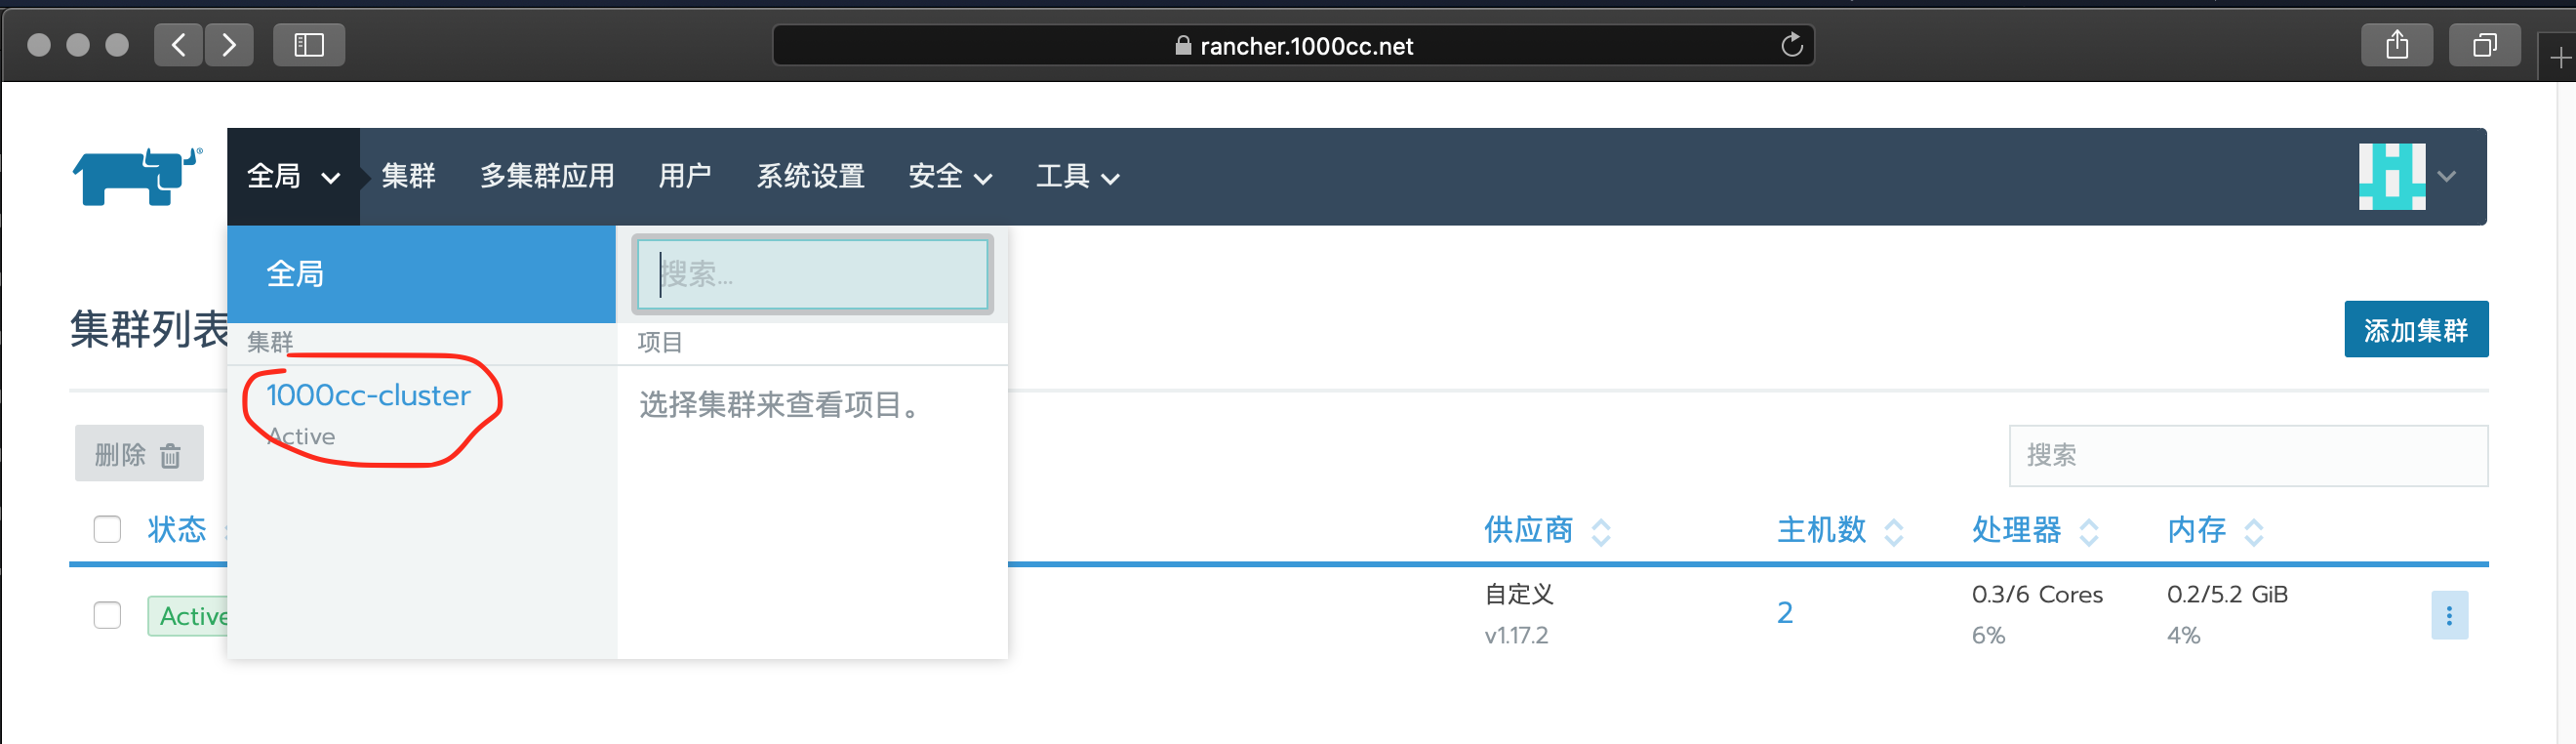Expand the 工具 dropdown menu
The width and height of the screenshot is (2576, 744).
[x=1077, y=176]
